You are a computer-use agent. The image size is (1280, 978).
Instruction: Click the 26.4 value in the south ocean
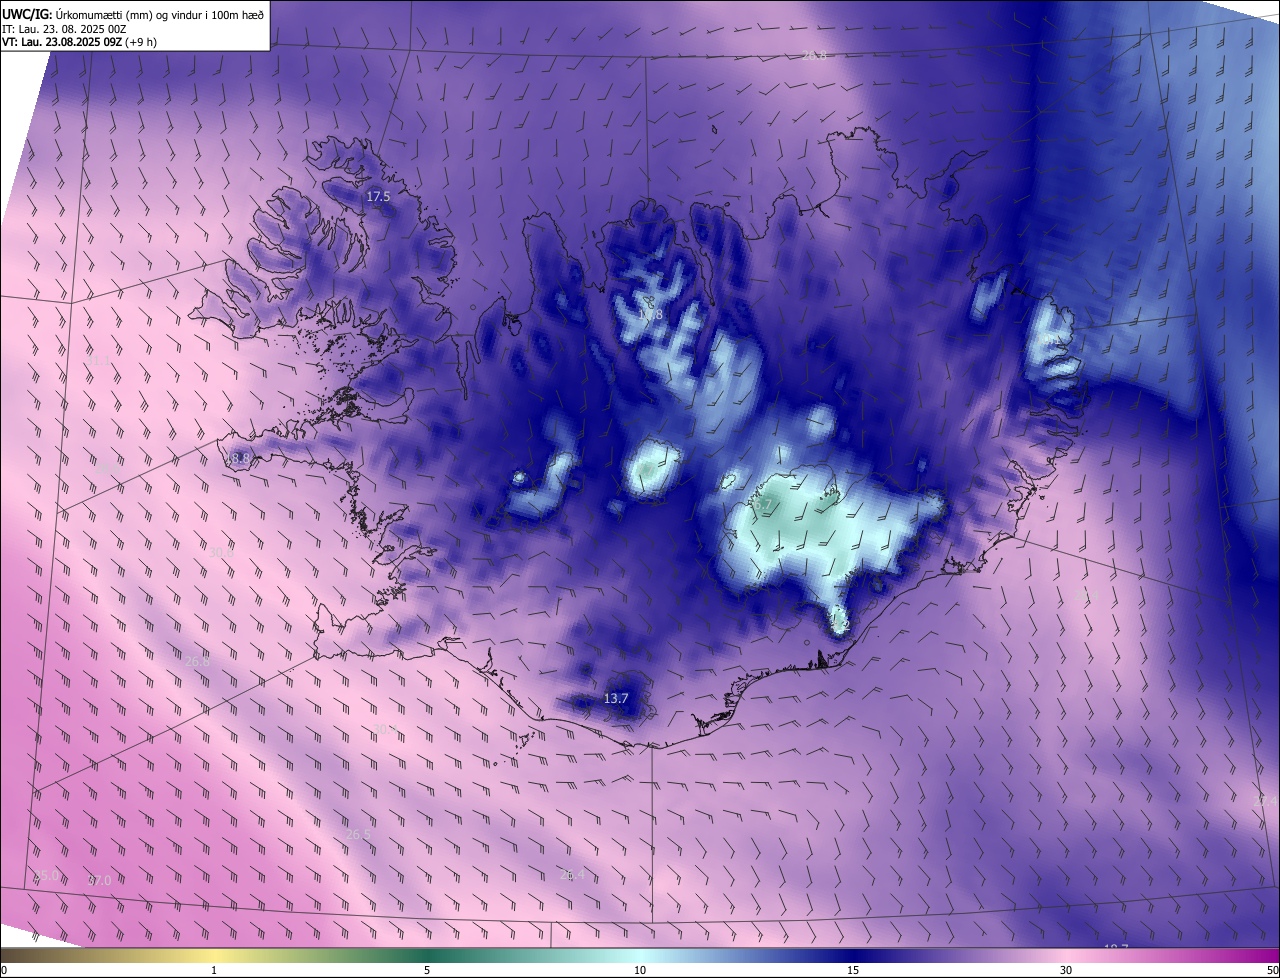coord(572,875)
